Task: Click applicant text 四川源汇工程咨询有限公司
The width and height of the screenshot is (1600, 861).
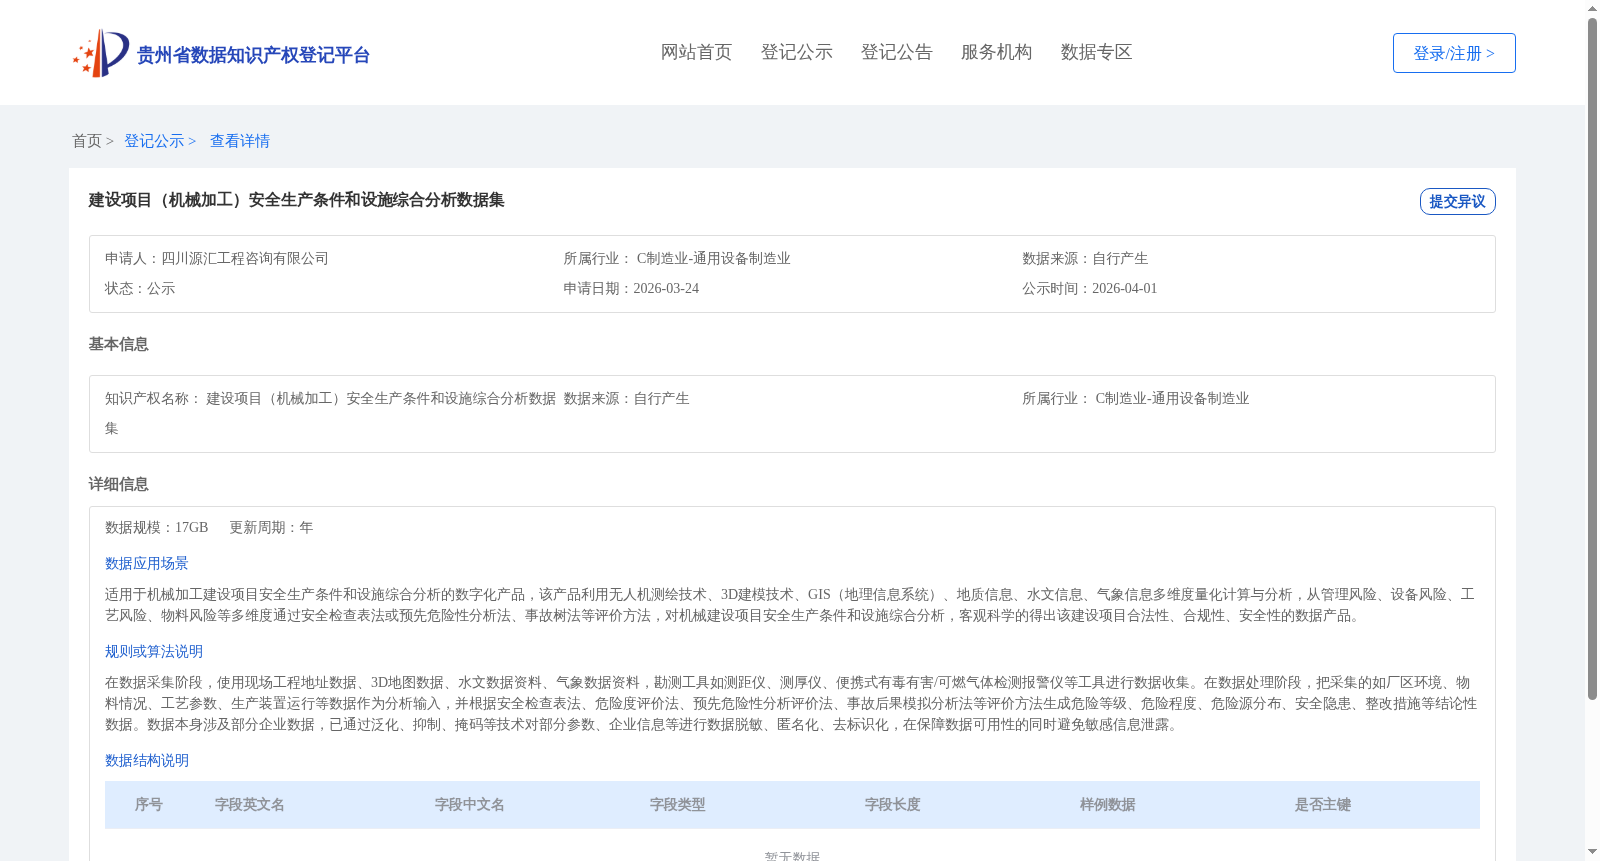Action: (245, 258)
